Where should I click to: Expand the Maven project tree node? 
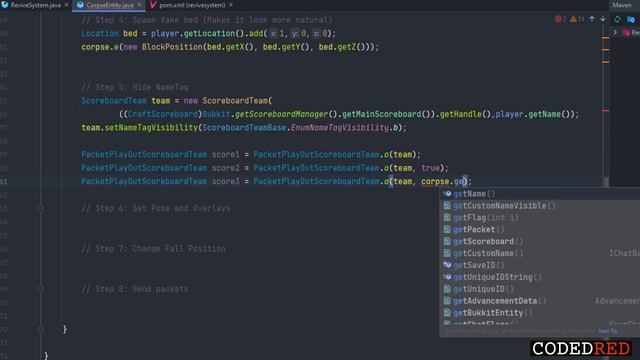point(616,32)
